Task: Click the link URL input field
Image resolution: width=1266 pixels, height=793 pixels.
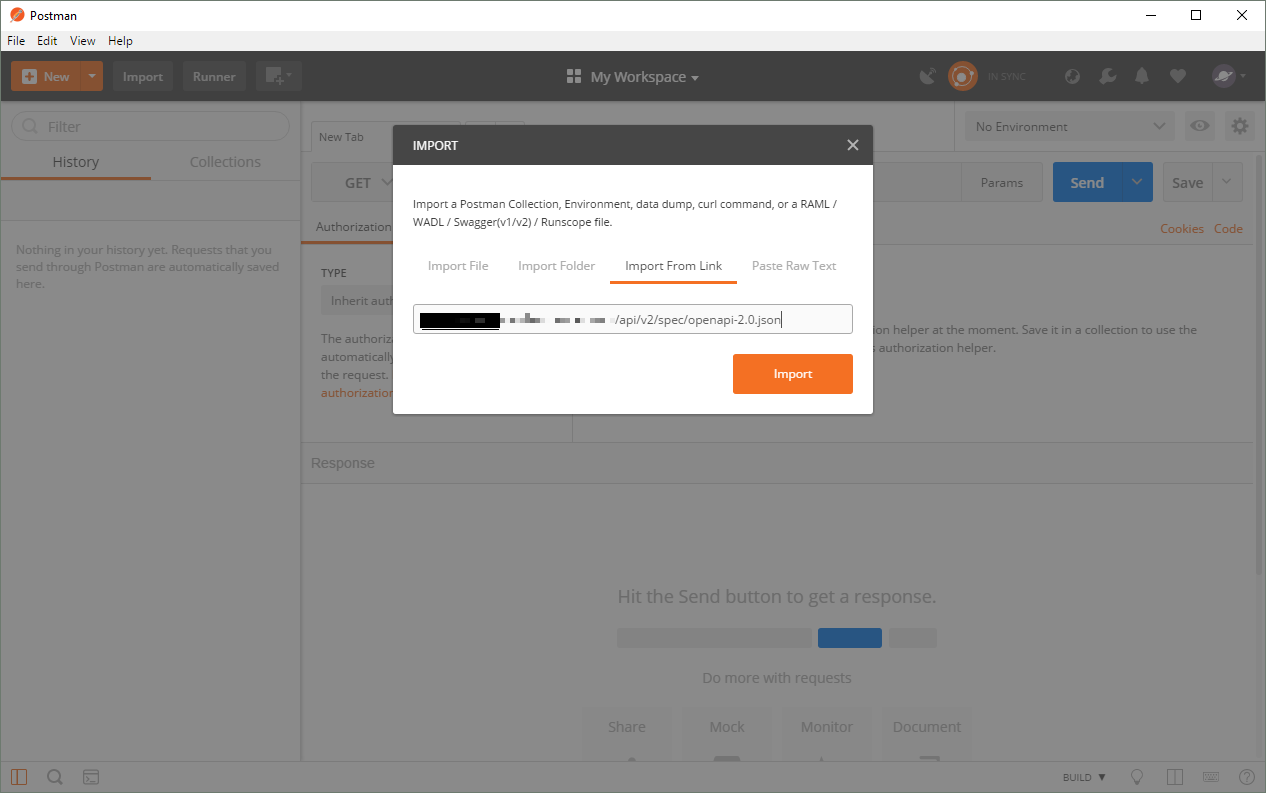Action: pyautogui.click(x=633, y=319)
